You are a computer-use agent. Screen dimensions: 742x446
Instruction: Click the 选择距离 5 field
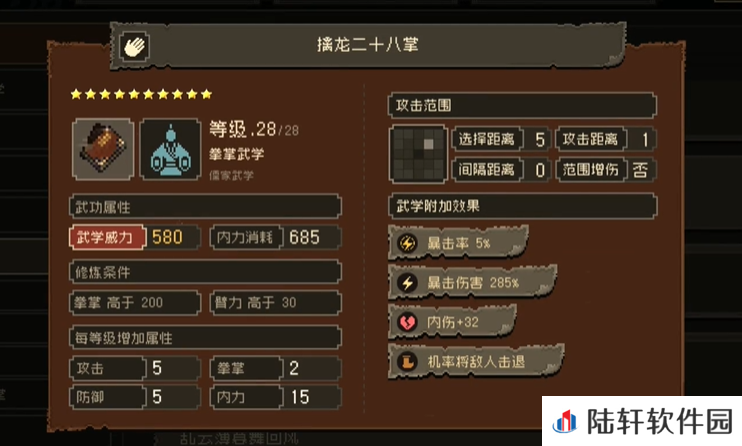[x=502, y=139]
